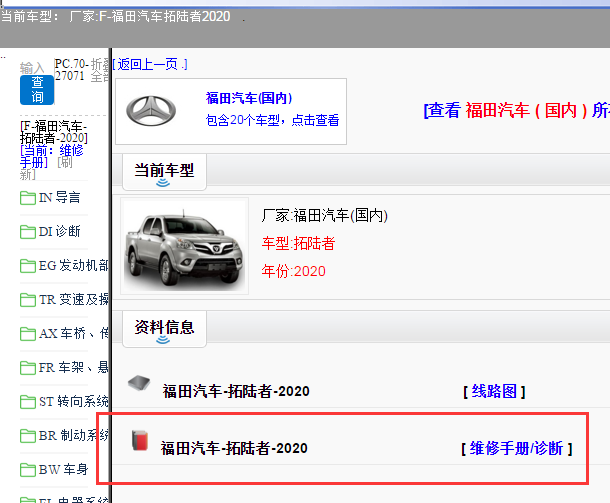Click folder icon beside TR 变速
Viewport: 610px width, 503px height.
tap(28, 300)
